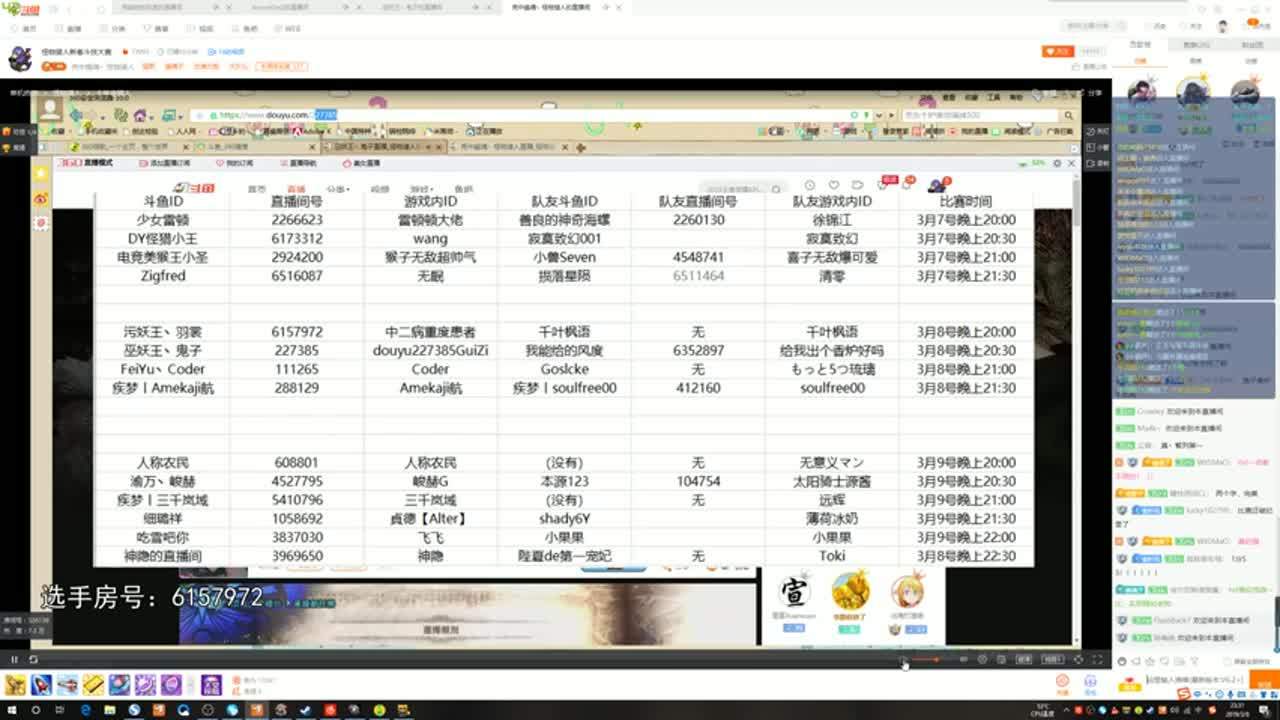This screenshot has width=1280, height=720.
Task: Click the Douyu logo in the client header
Action: point(19,10)
